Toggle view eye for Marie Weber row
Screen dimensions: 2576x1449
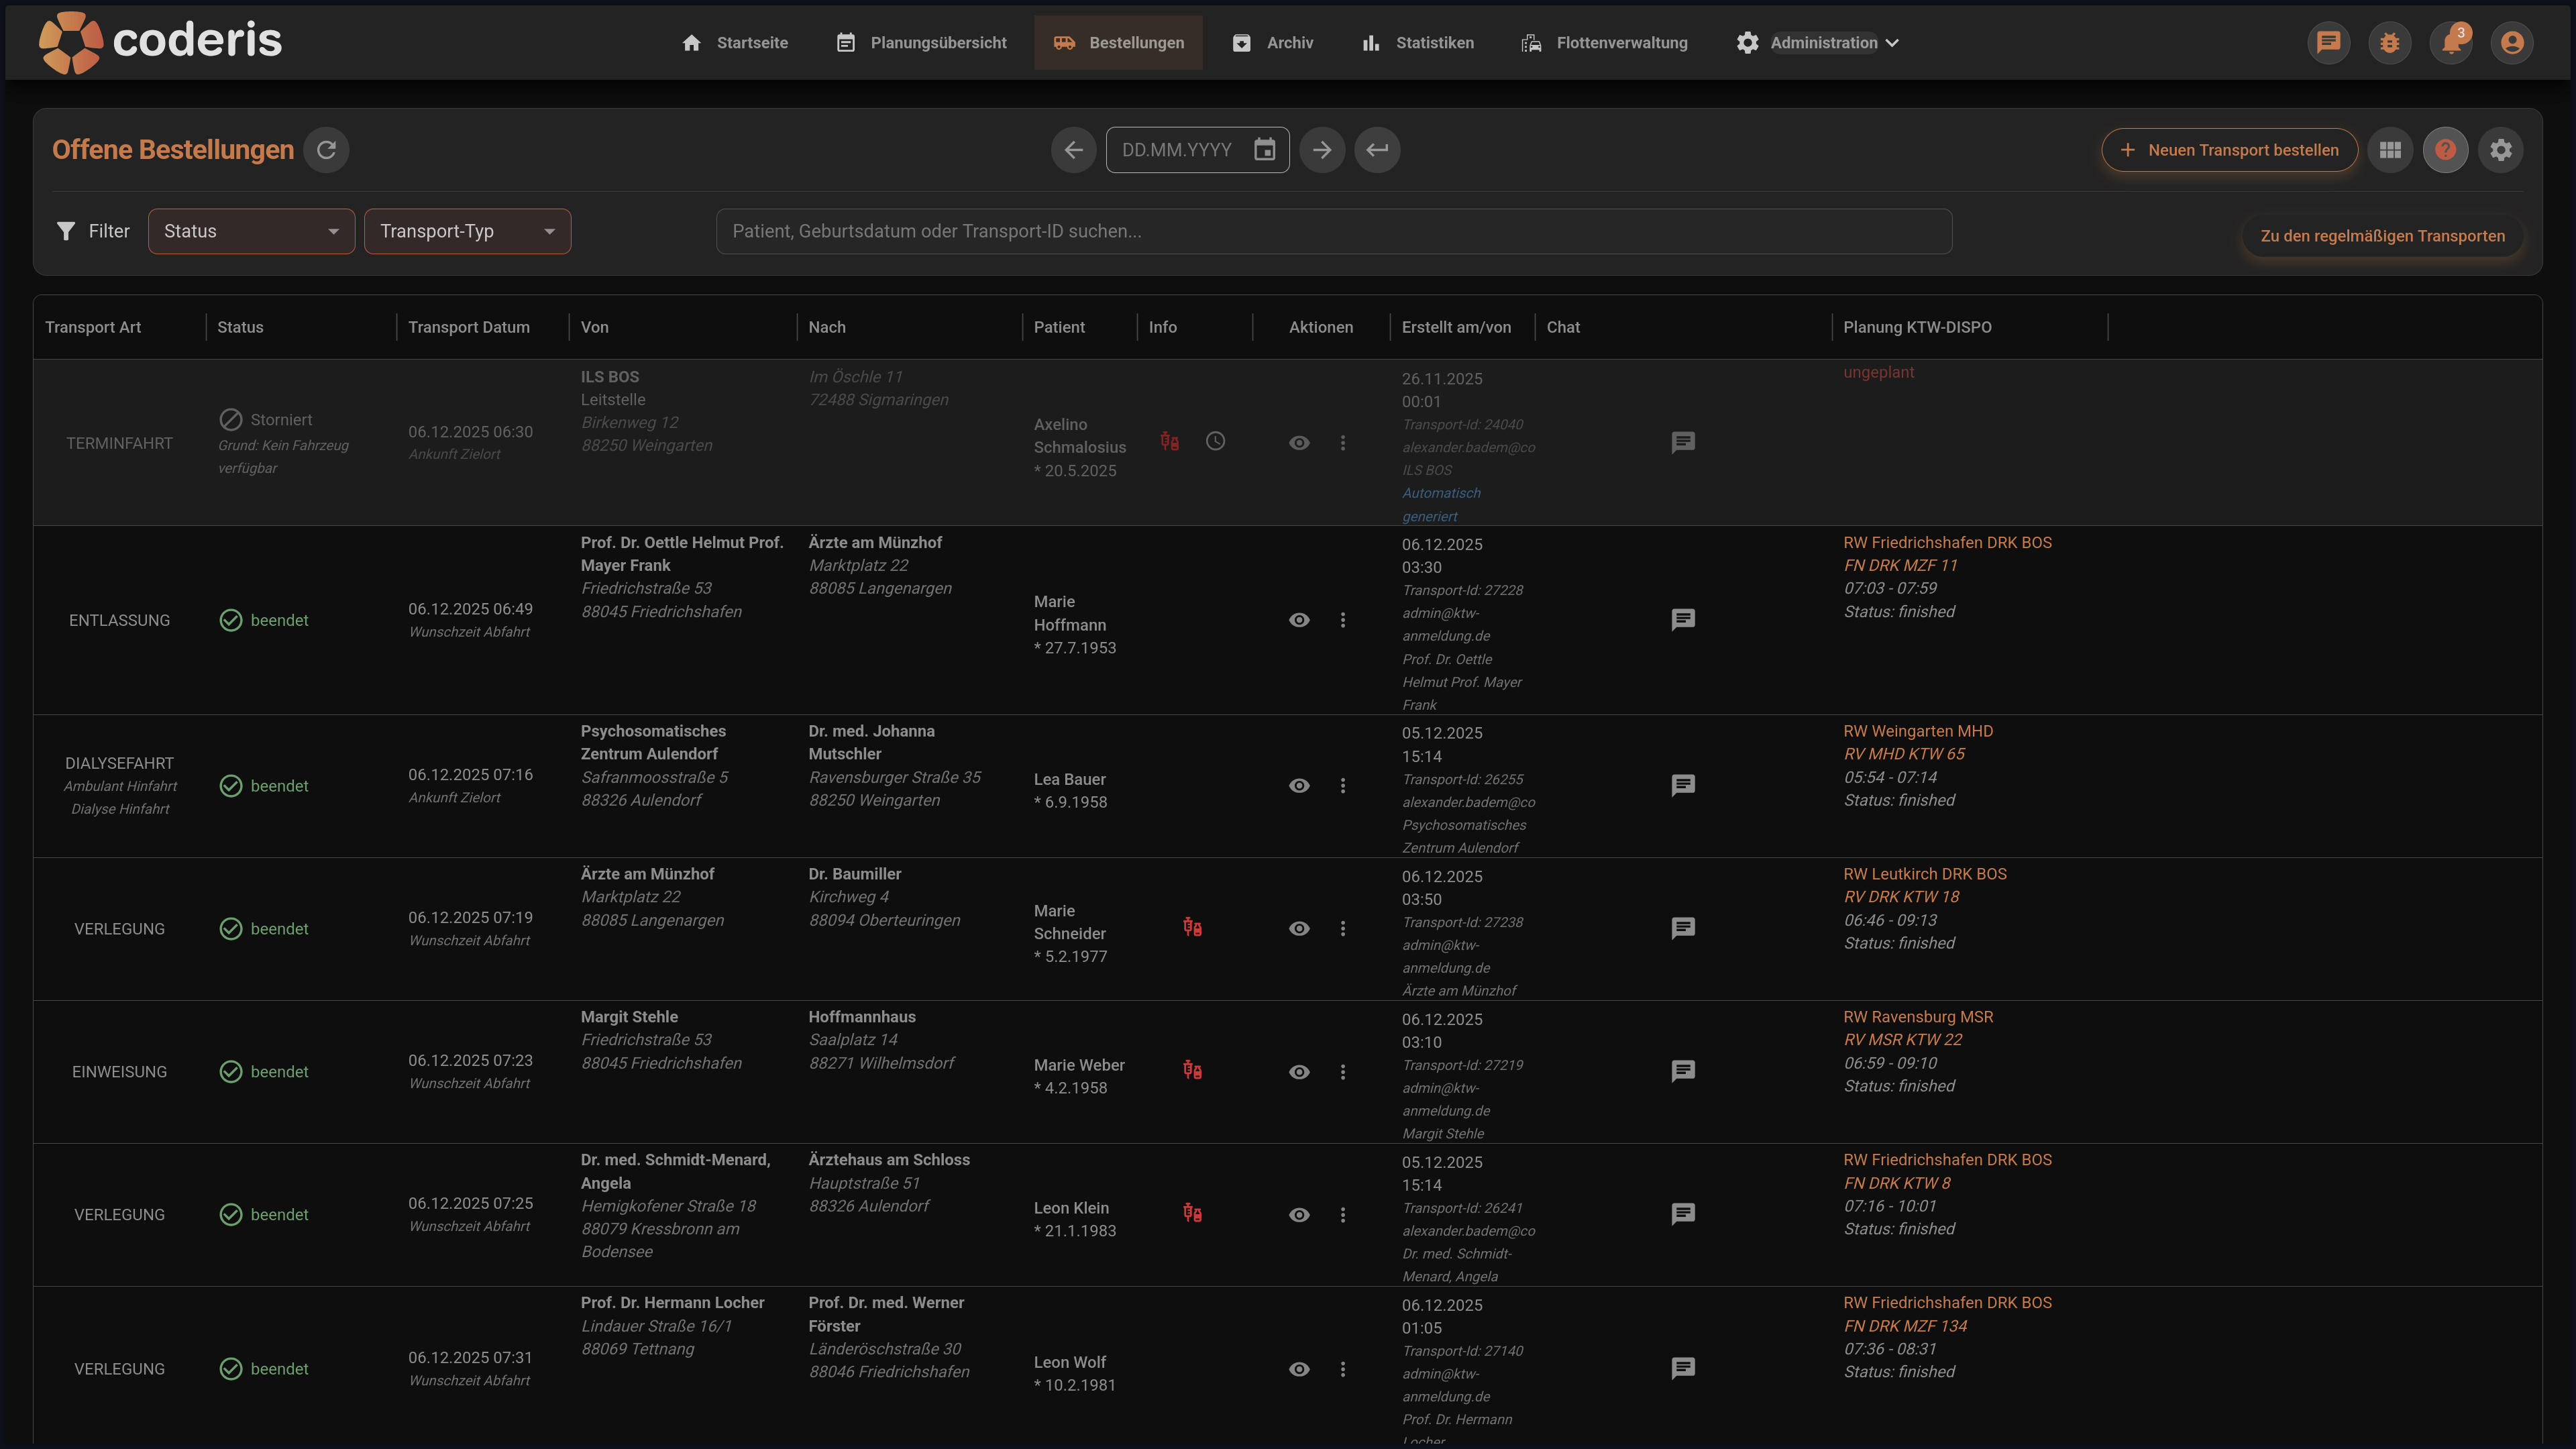point(1299,1072)
